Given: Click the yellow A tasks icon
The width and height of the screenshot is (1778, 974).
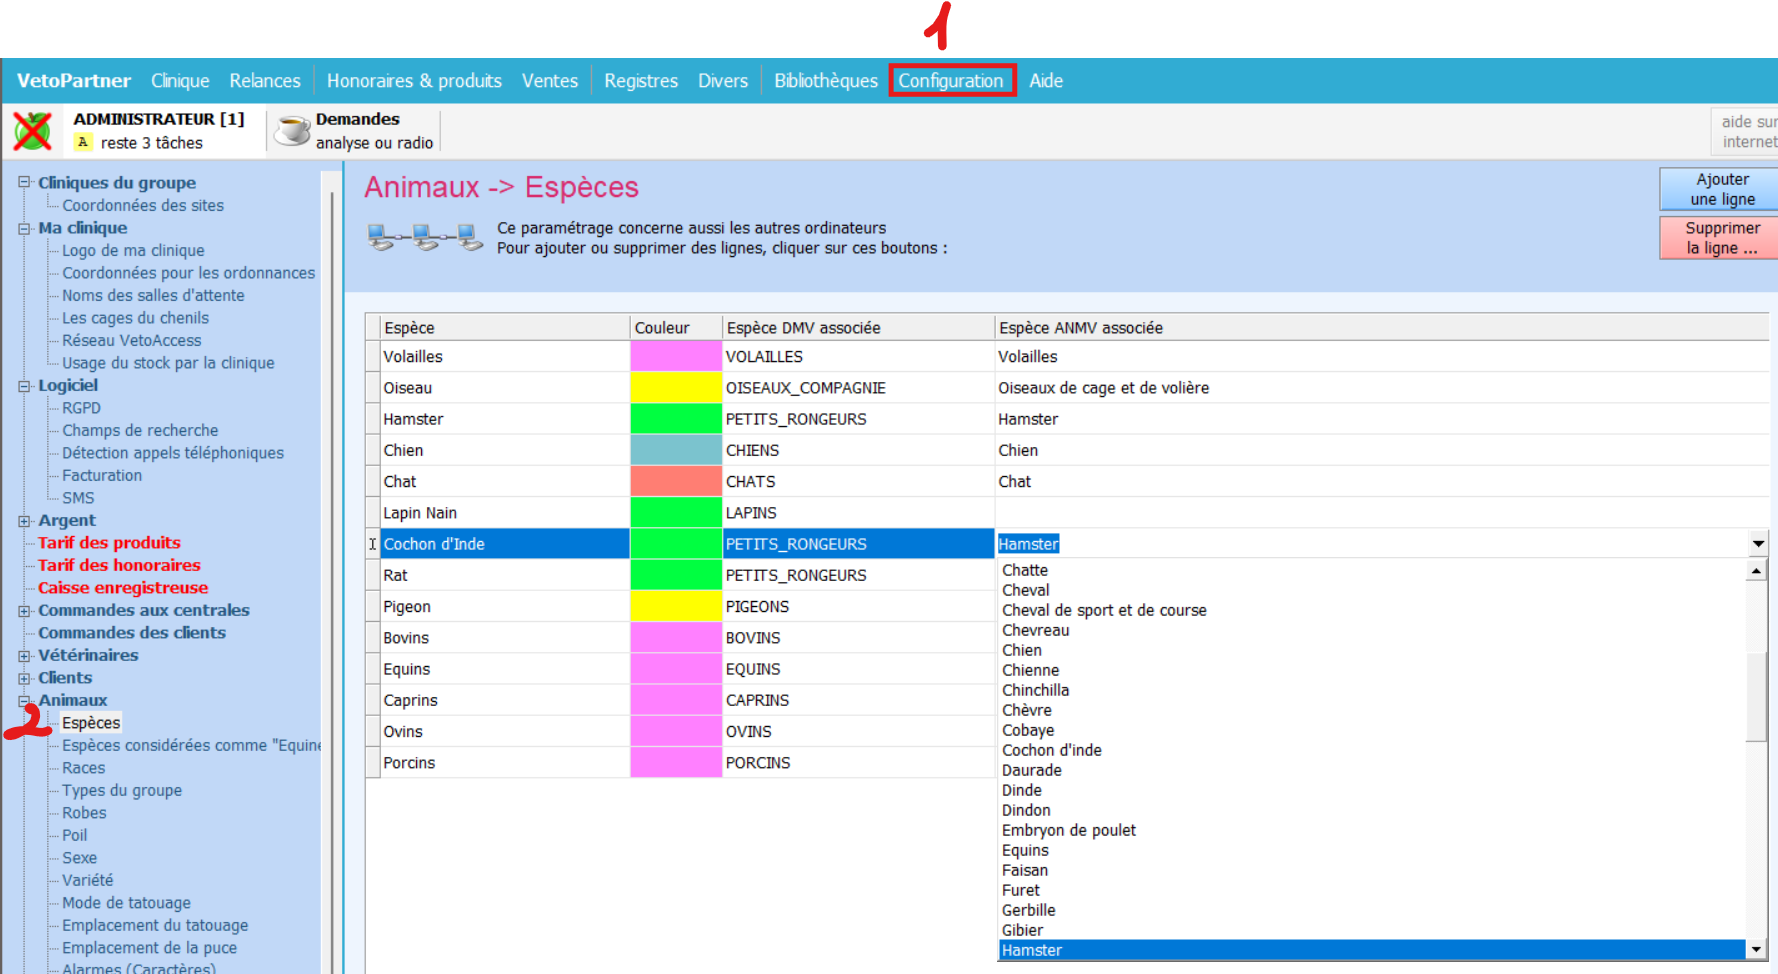Looking at the screenshot, I should tap(83, 143).
